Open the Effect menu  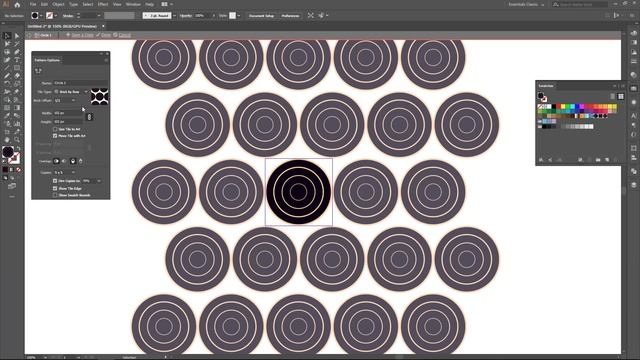click(x=103, y=4)
